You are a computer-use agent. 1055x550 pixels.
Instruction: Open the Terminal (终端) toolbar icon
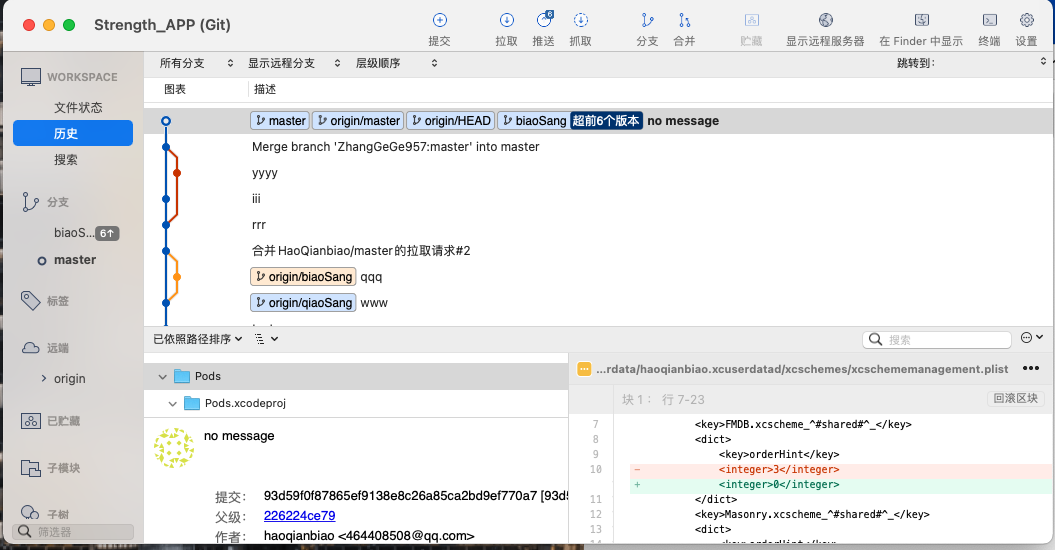pos(990,20)
